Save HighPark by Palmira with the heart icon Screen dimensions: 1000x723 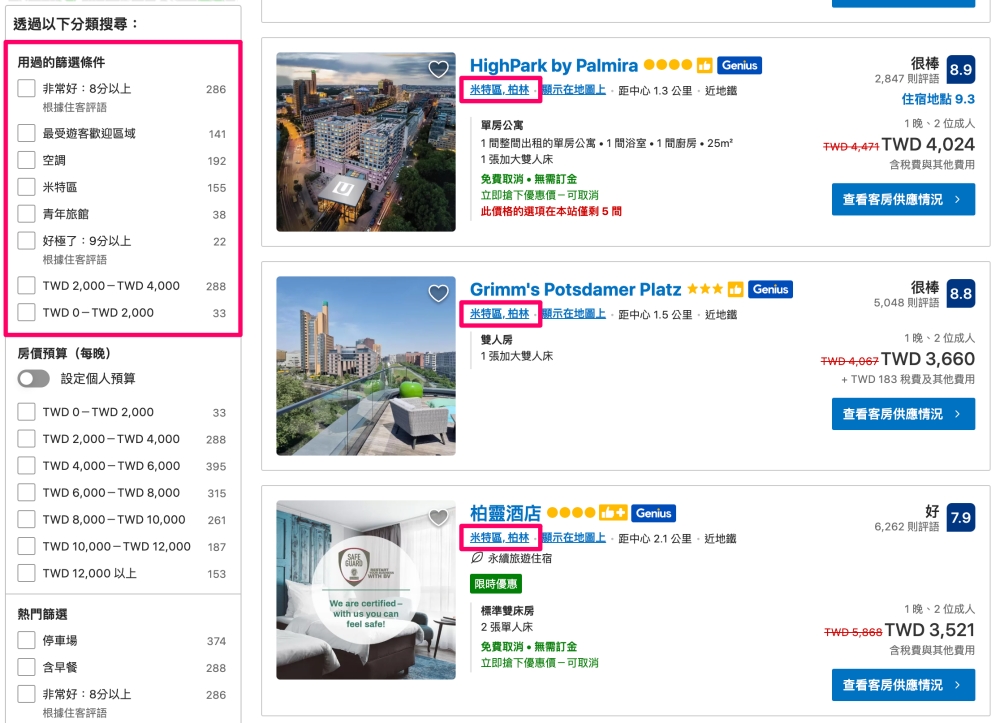pos(438,69)
